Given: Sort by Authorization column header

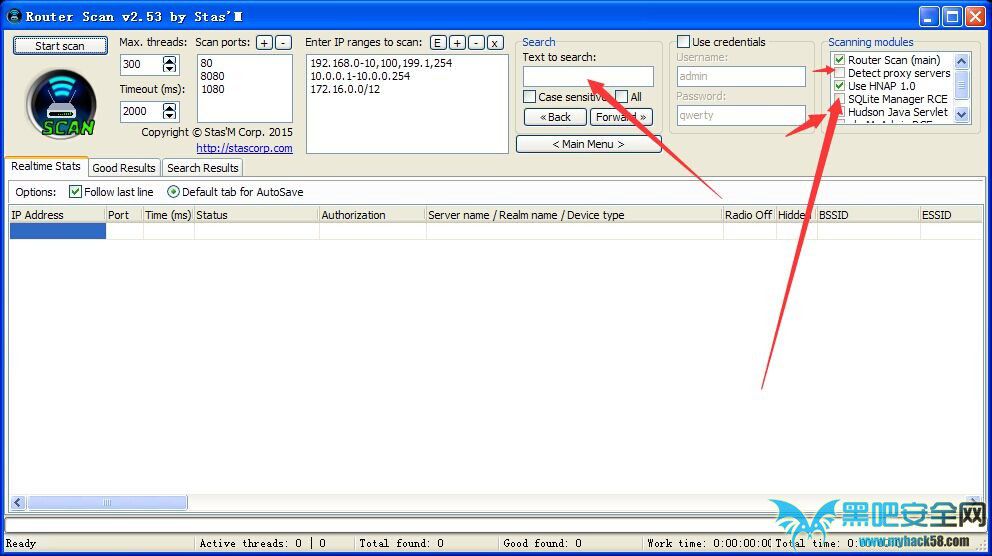Looking at the screenshot, I should (372, 215).
